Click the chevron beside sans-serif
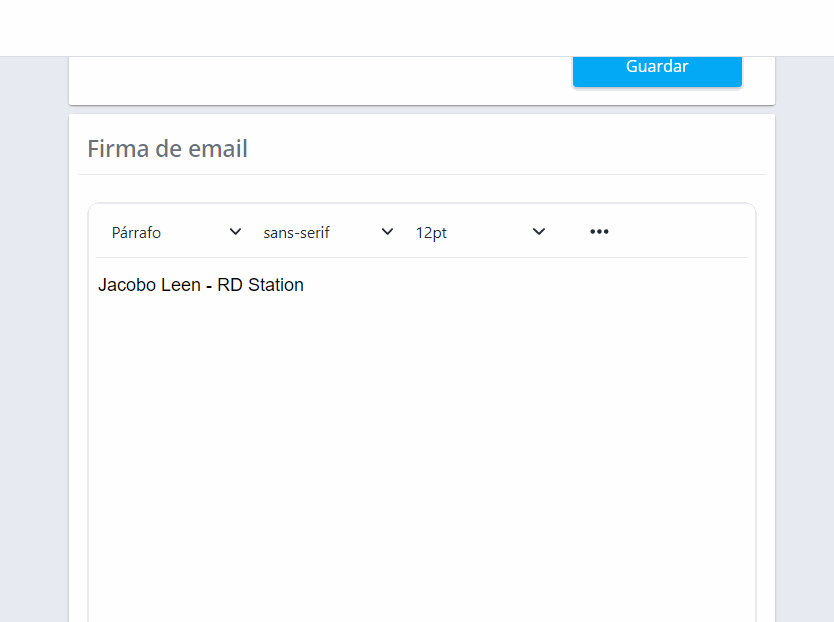 tap(387, 231)
